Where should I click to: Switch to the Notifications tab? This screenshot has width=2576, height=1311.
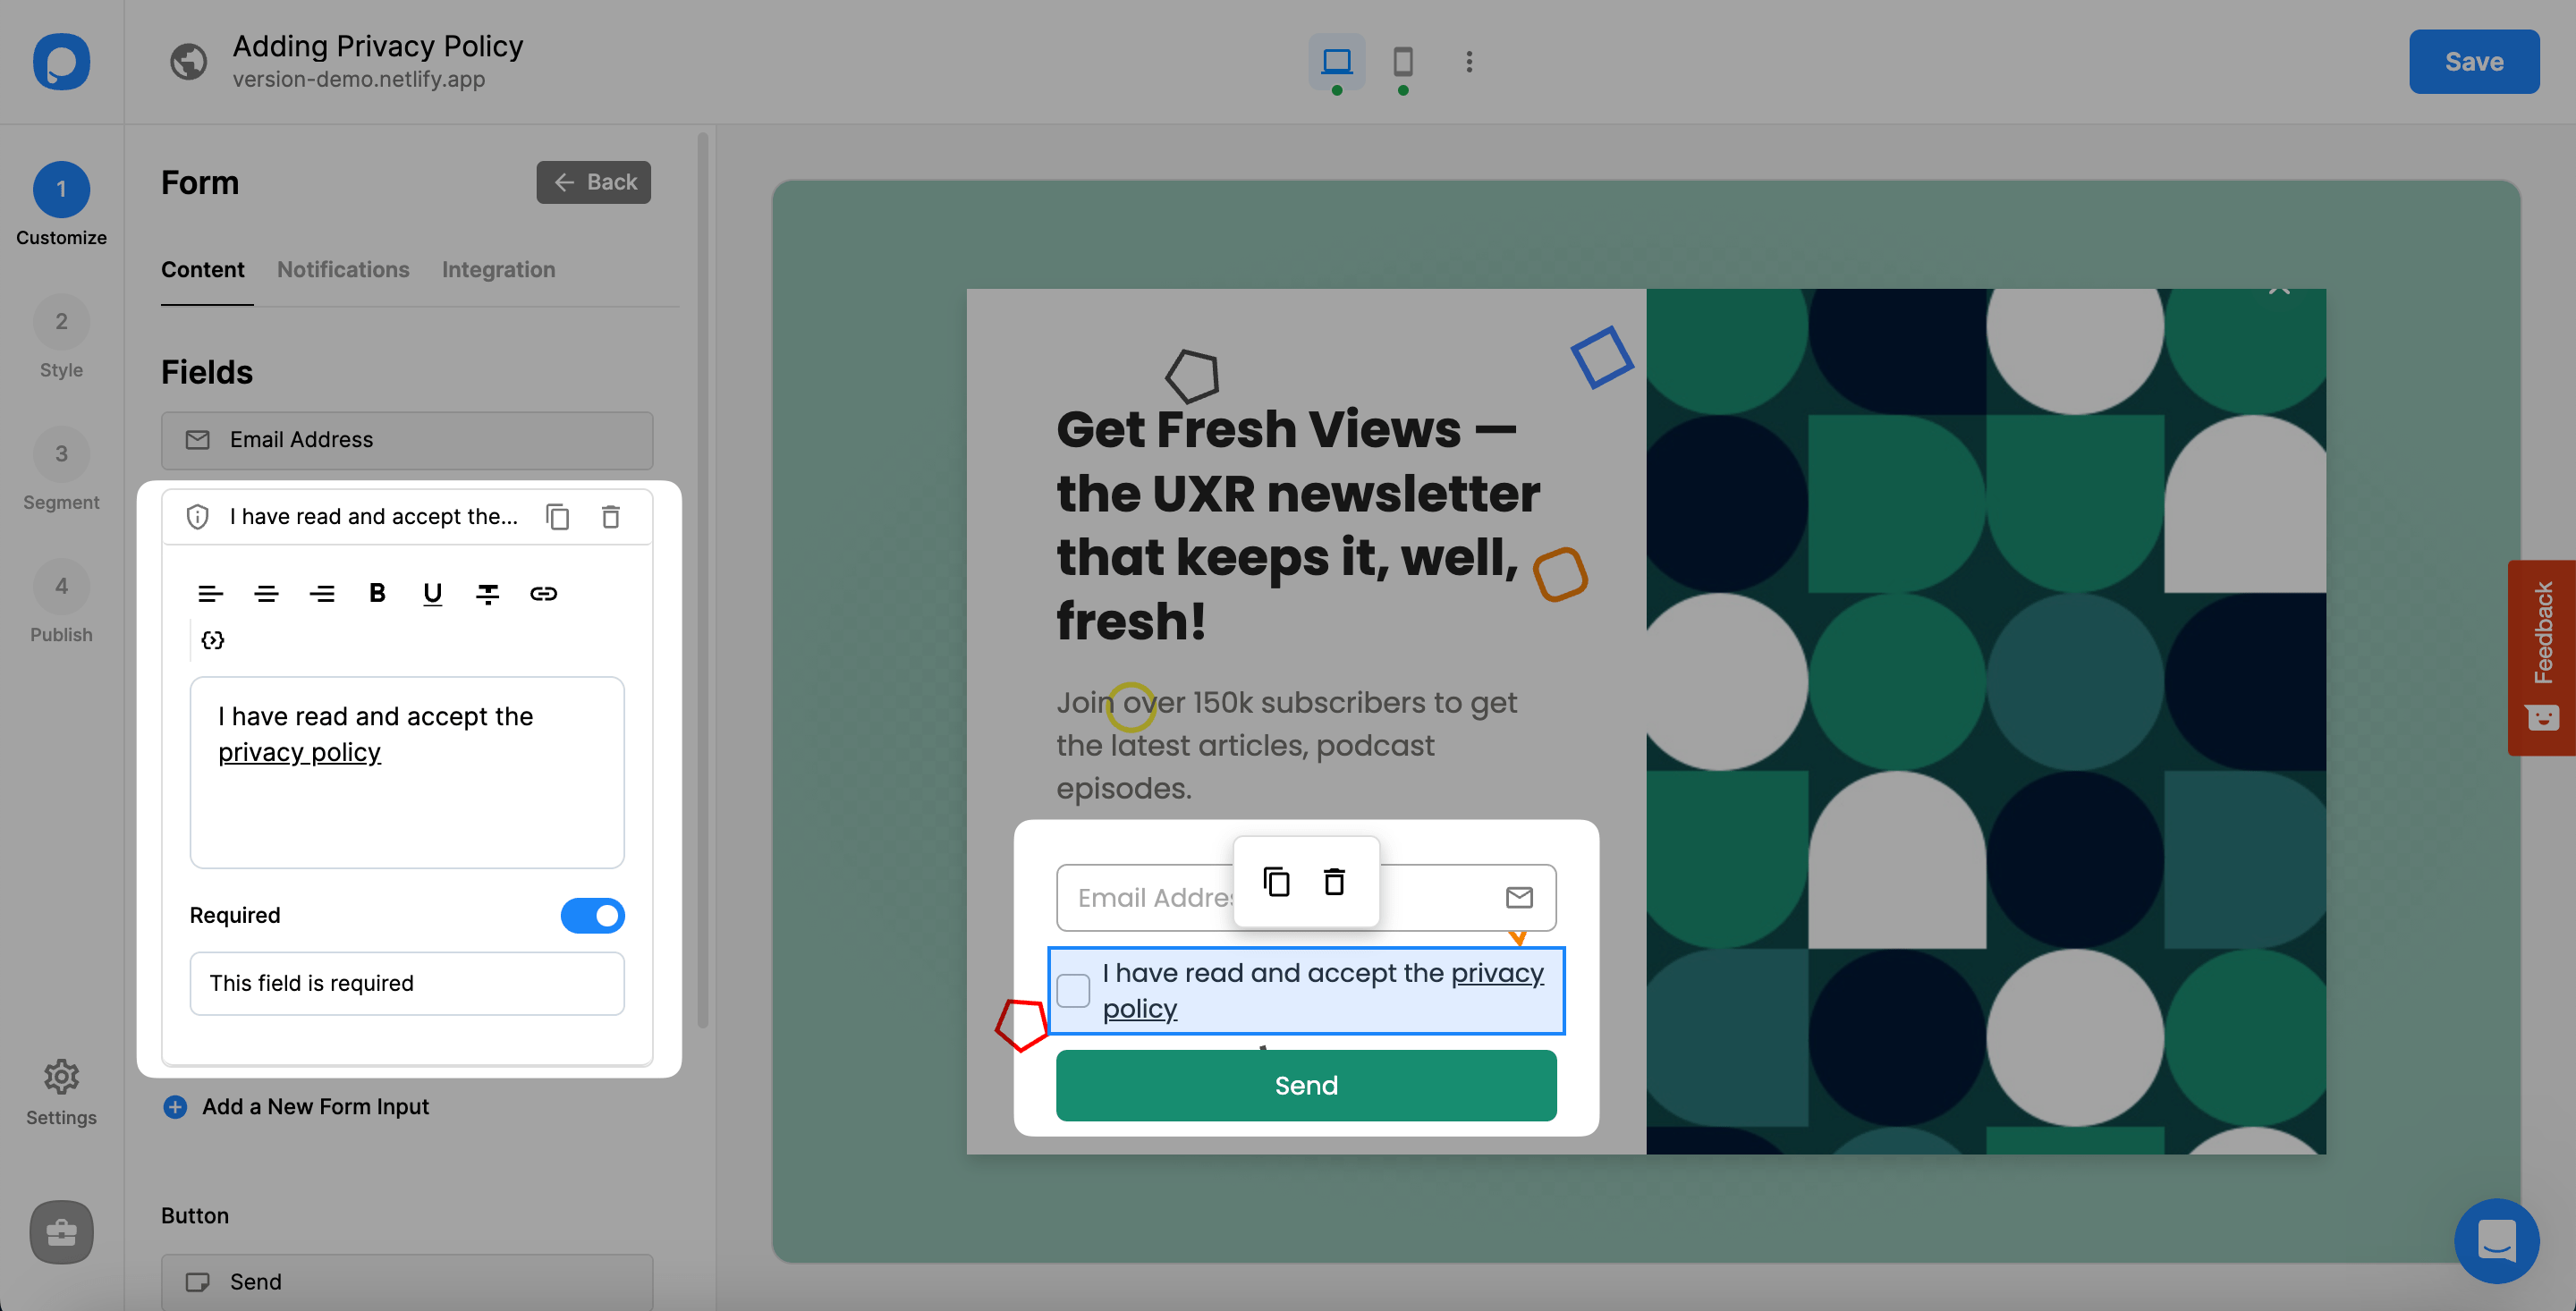(343, 269)
